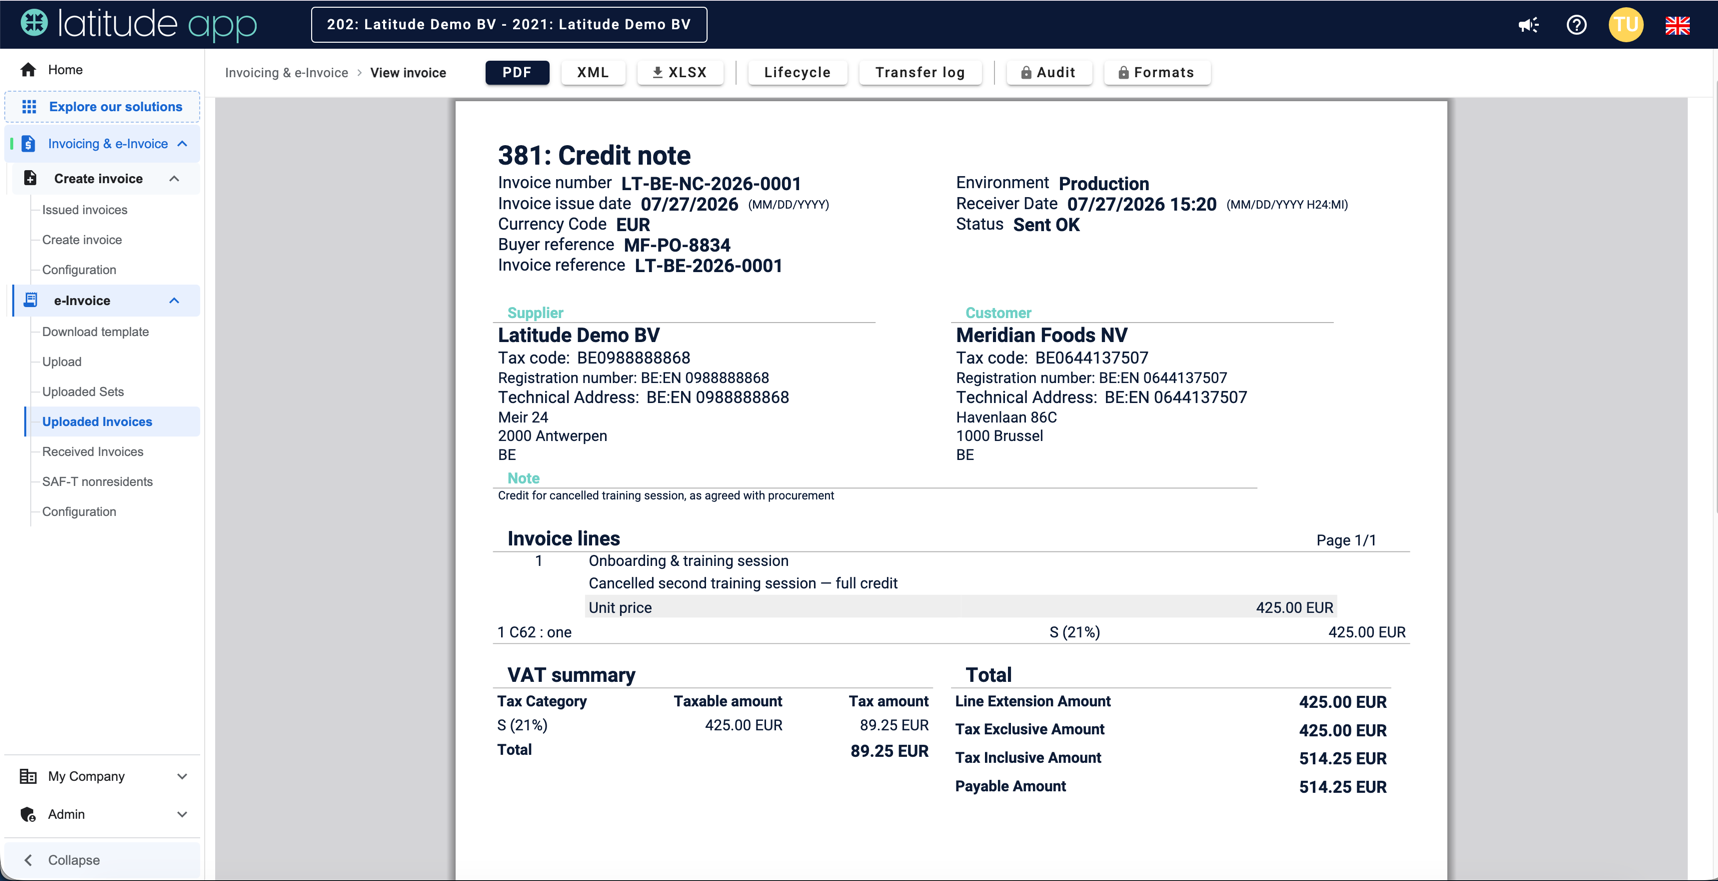Click the My Company building icon
Viewport: 1718px width, 881px height.
28,777
